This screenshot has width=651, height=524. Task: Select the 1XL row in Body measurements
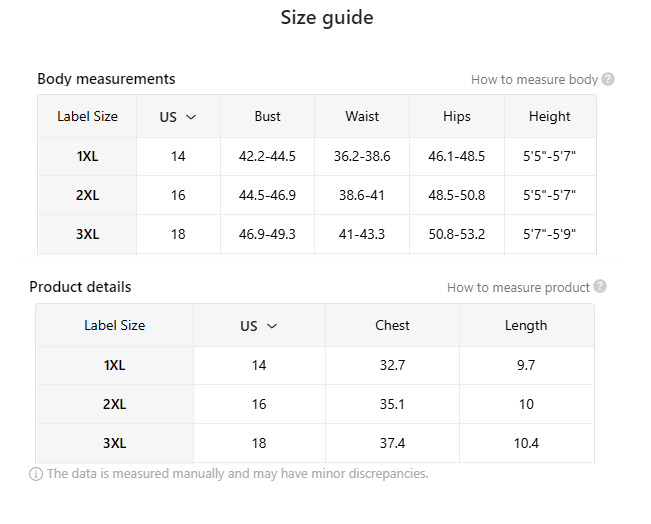pos(87,156)
